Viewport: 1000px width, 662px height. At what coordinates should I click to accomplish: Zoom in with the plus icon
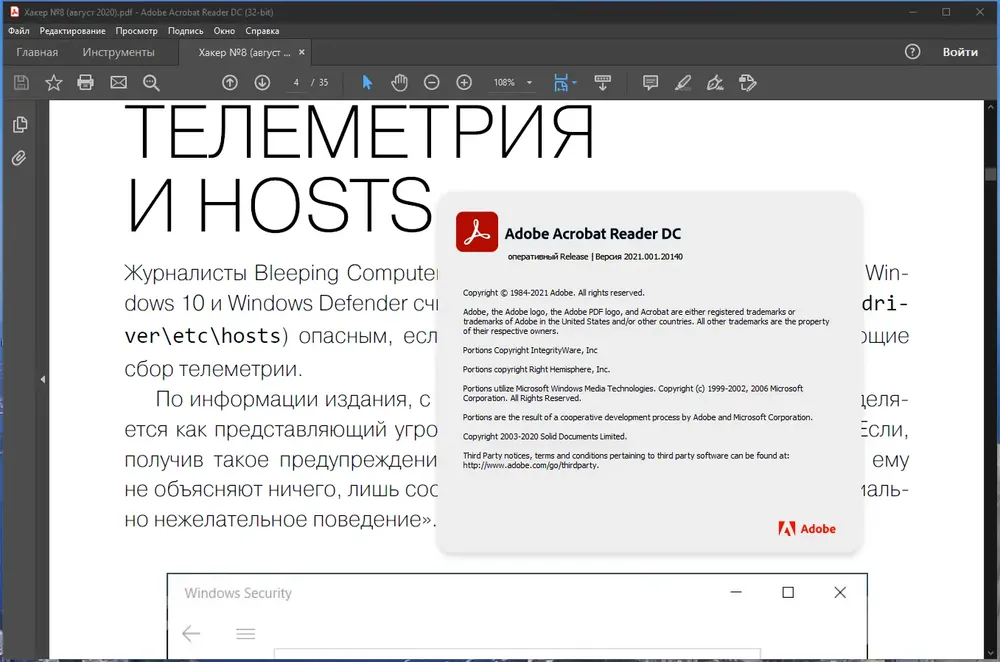point(464,82)
